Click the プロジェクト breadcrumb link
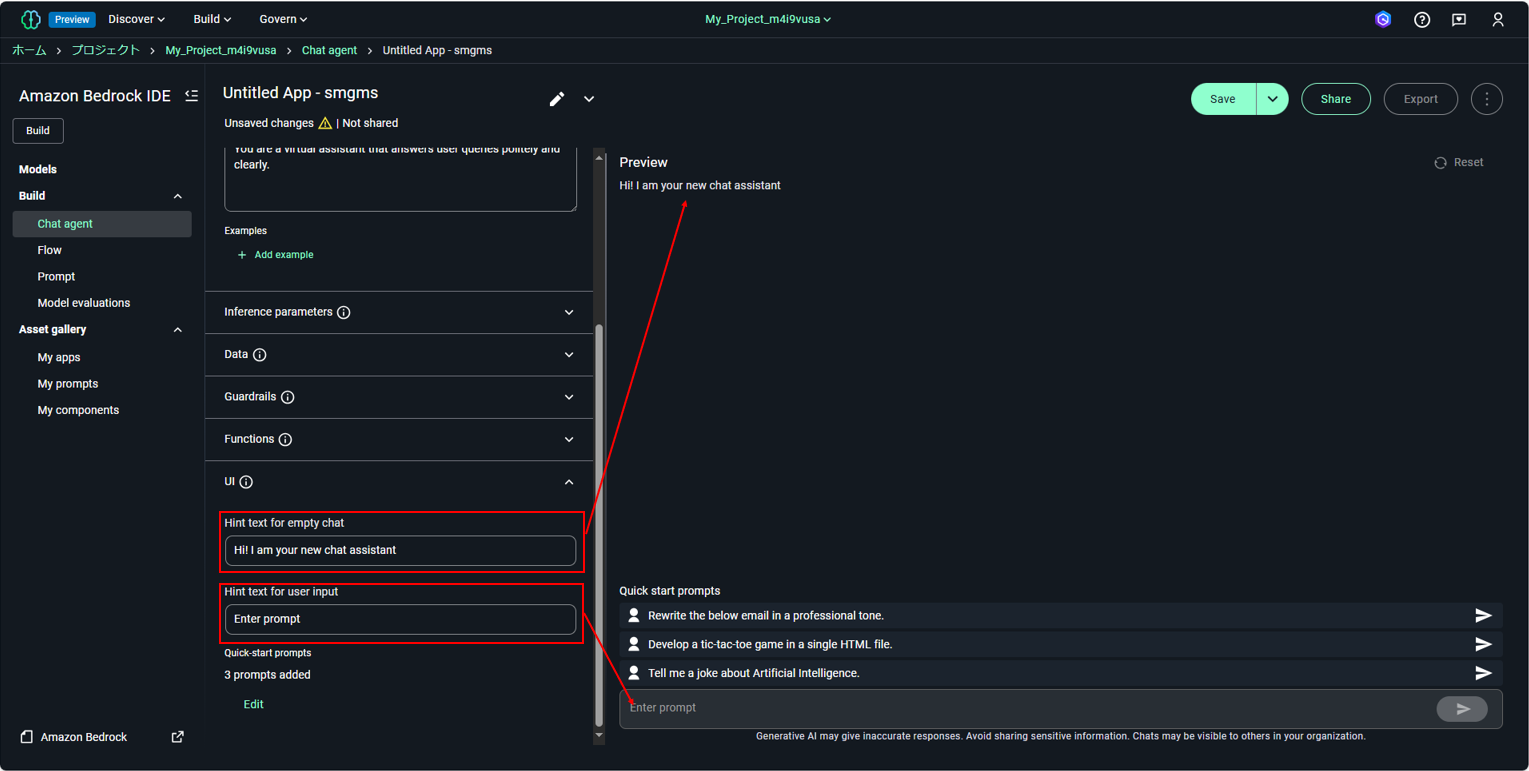Image resolution: width=1529 pixels, height=771 pixels. 105,50
